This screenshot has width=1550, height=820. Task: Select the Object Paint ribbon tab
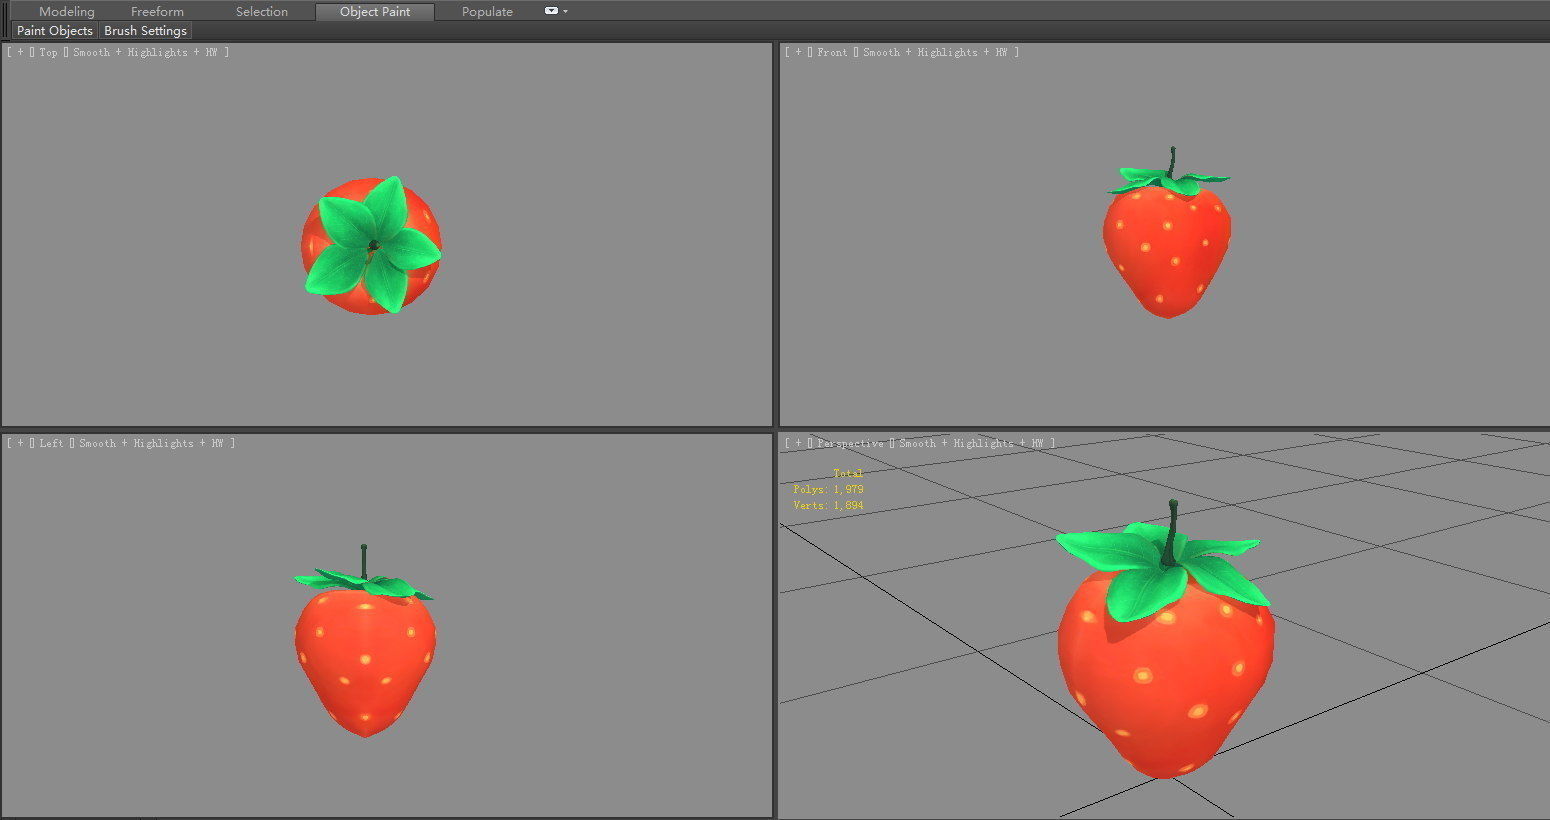click(x=375, y=12)
